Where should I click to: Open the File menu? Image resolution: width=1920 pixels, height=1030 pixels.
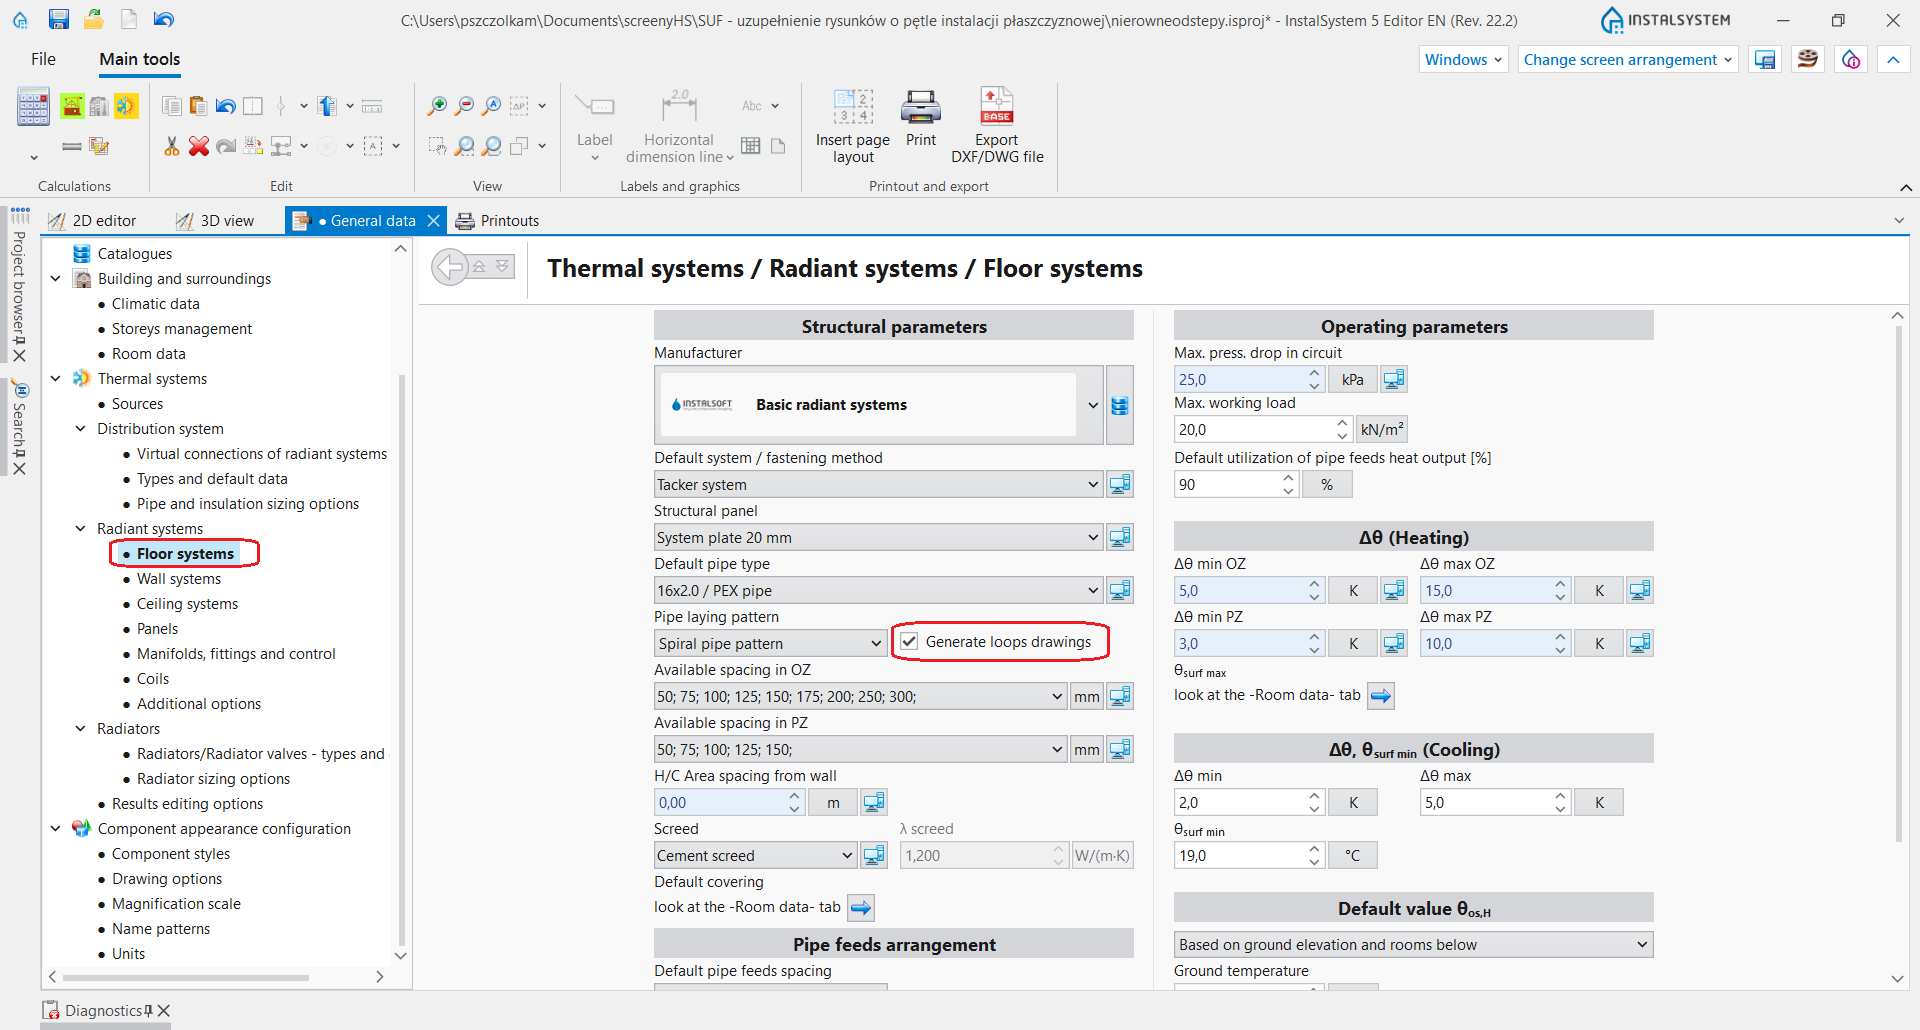coord(44,59)
